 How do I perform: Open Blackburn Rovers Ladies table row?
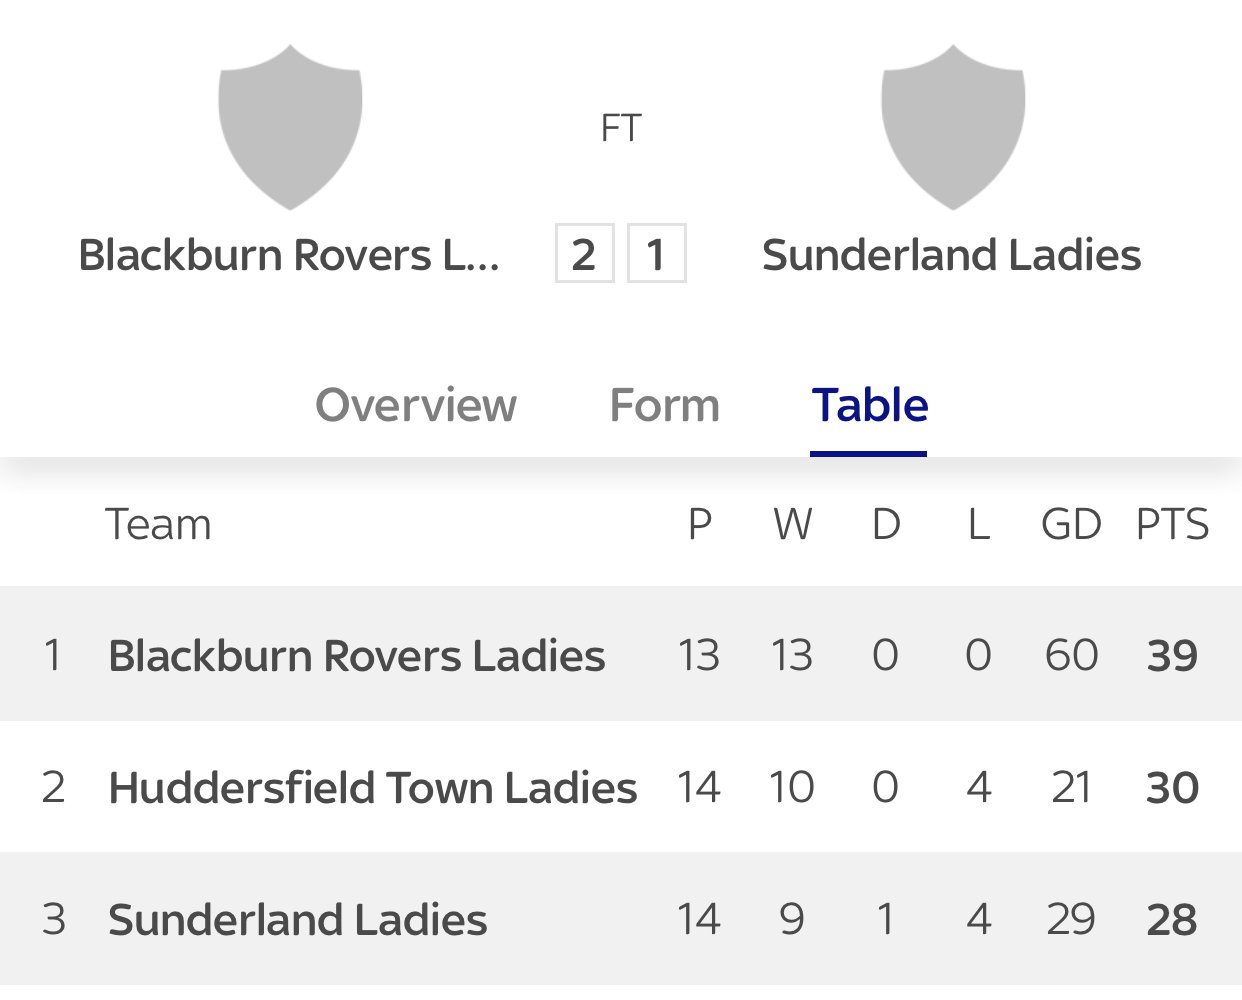click(357, 656)
